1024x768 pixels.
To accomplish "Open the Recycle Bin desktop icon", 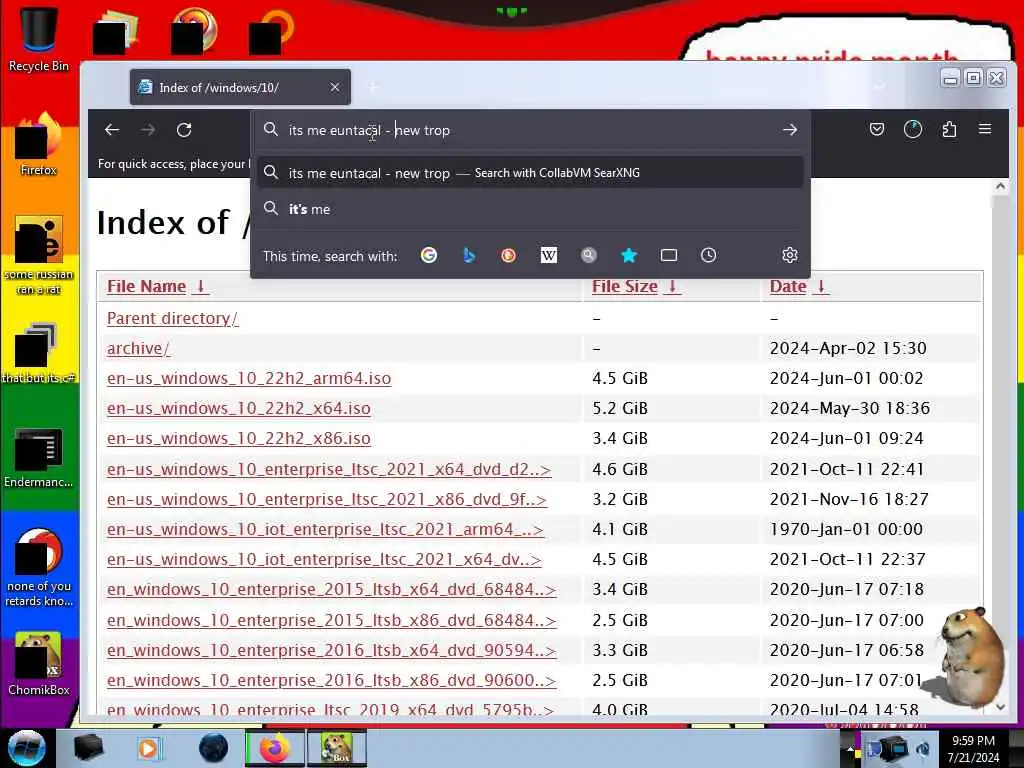I will click(x=39, y=38).
